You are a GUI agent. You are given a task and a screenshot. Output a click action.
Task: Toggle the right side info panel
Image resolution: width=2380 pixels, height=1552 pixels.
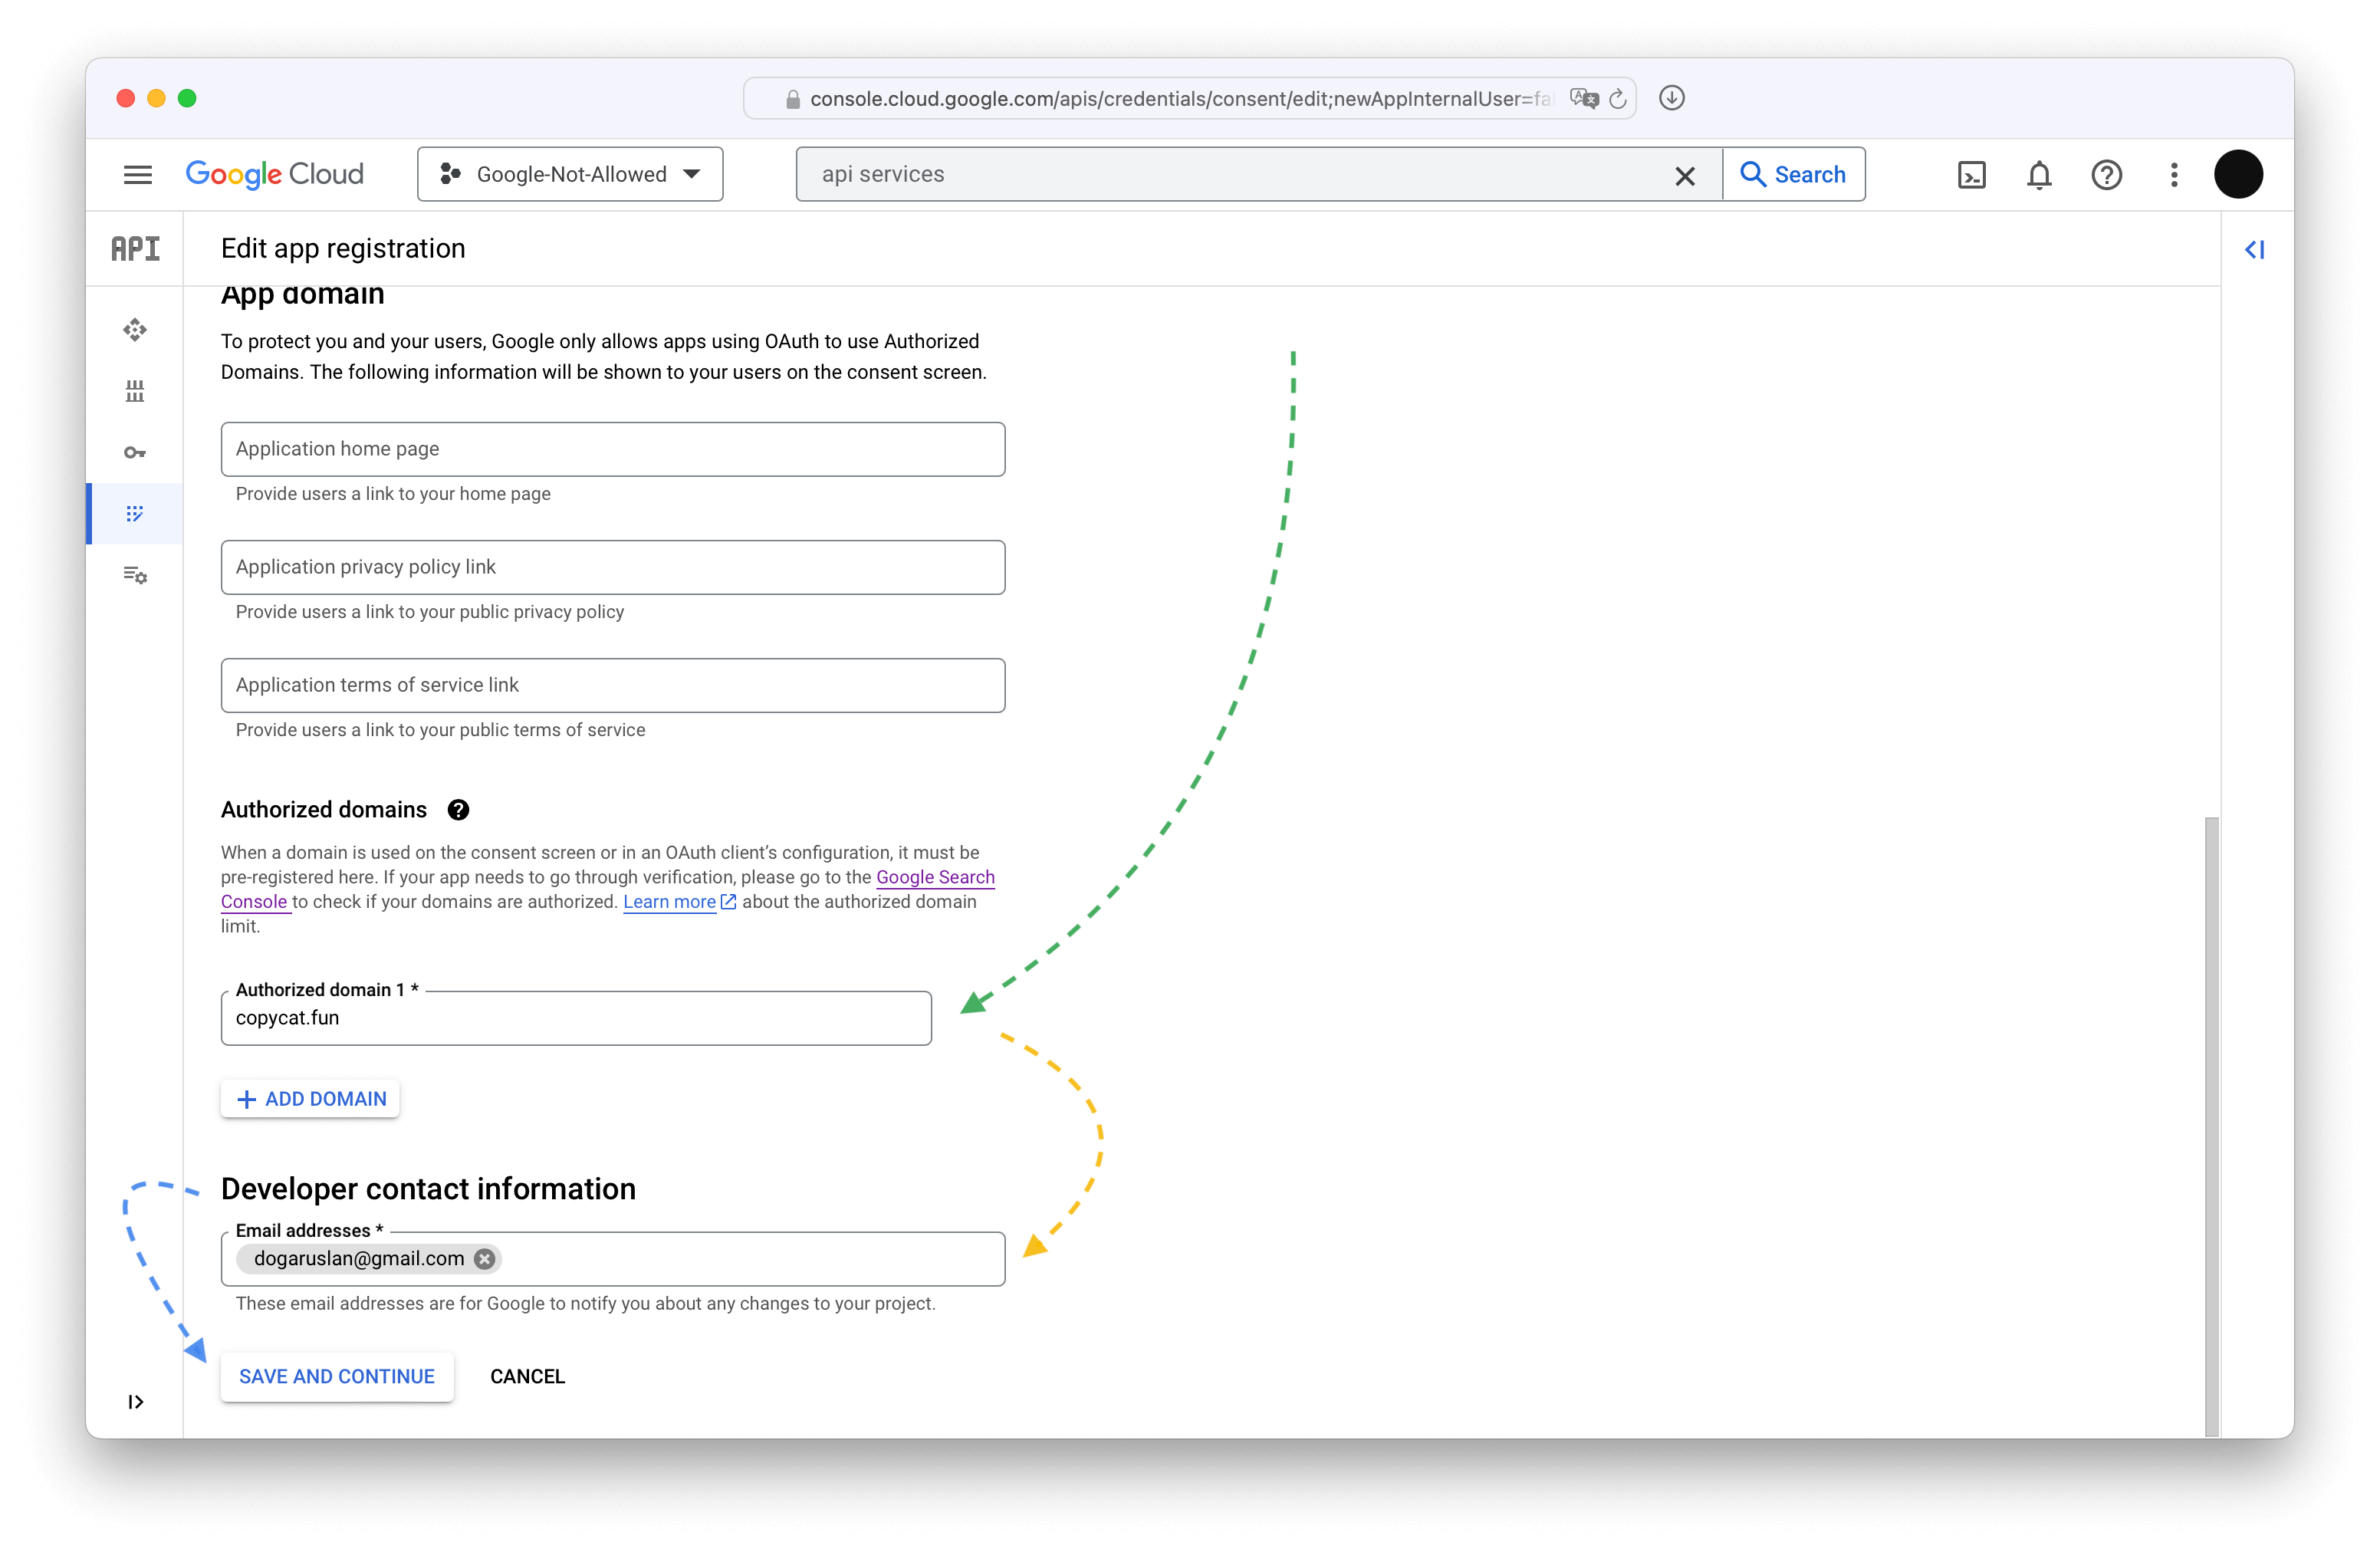pyautogui.click(x=2255, y=250)
